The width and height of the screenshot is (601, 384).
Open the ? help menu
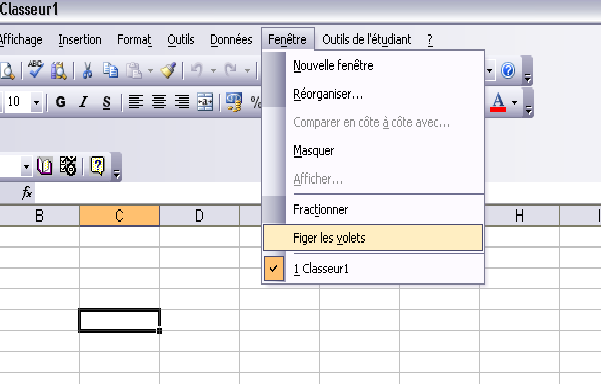pyautogui.click(x=430, y=39)
